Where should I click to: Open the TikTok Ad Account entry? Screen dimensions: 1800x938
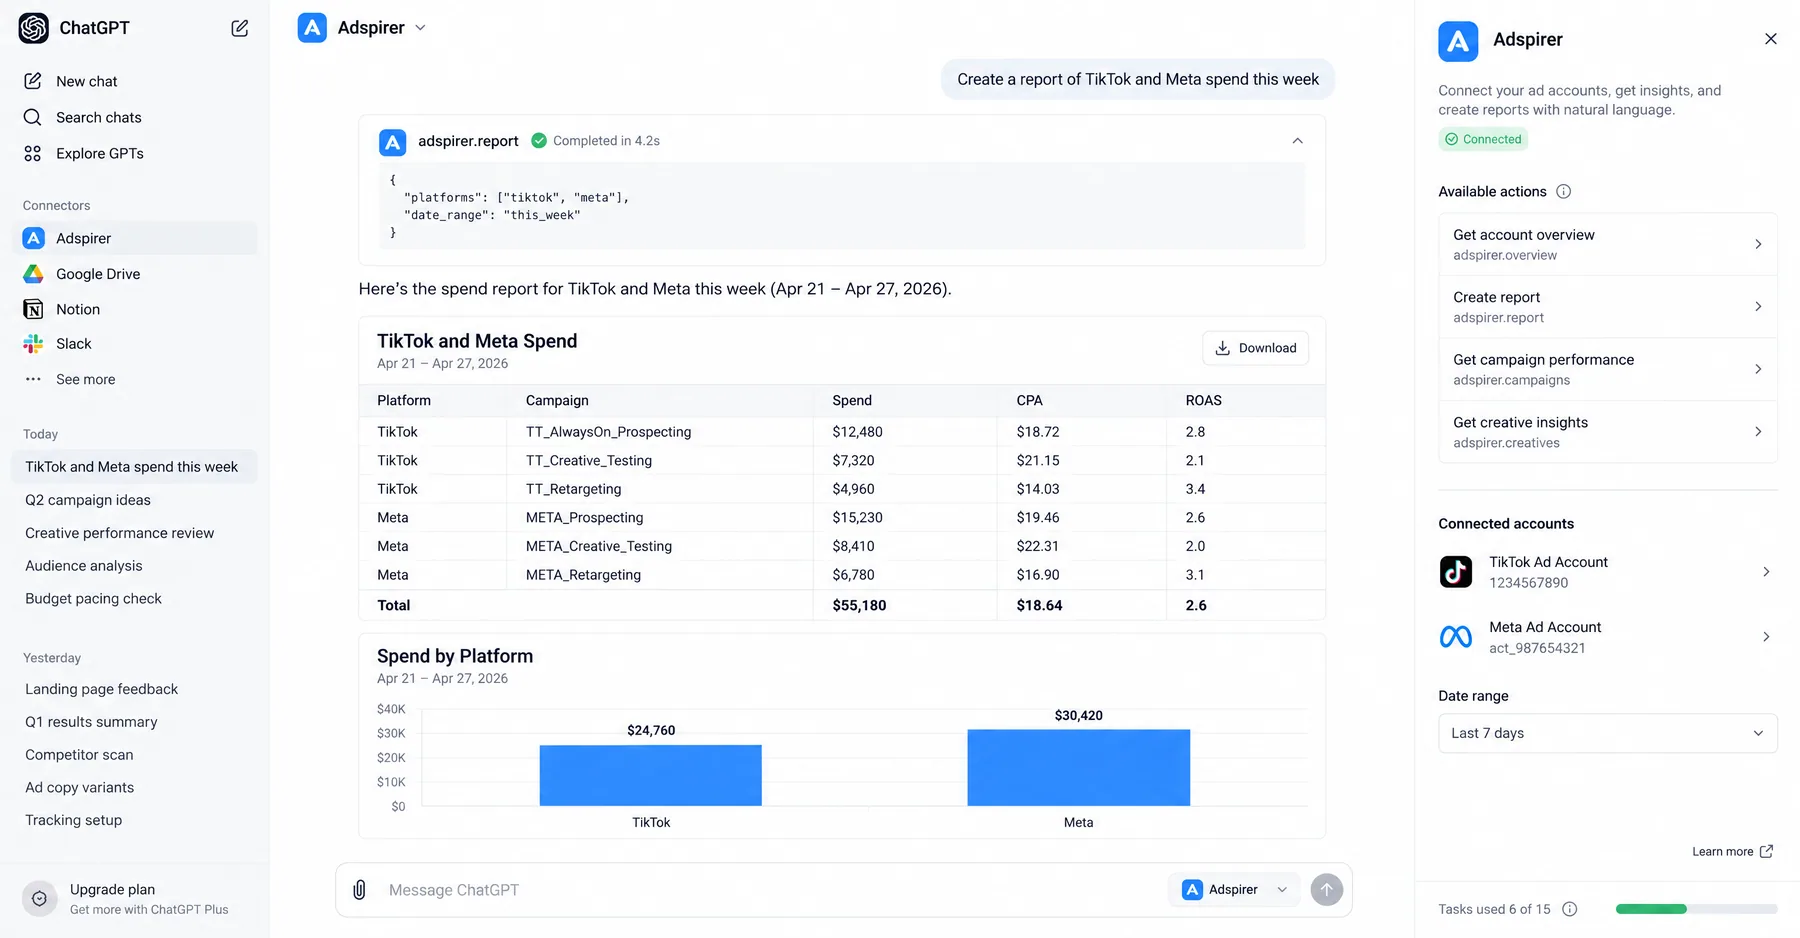1607,572
